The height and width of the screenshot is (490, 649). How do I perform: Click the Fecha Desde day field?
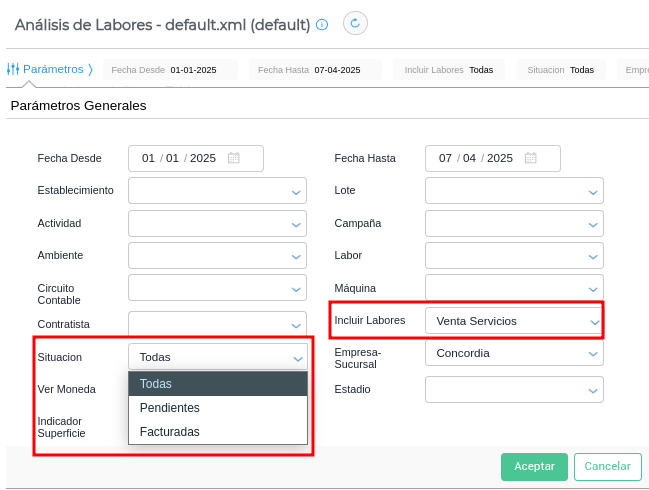pos(149,158)
